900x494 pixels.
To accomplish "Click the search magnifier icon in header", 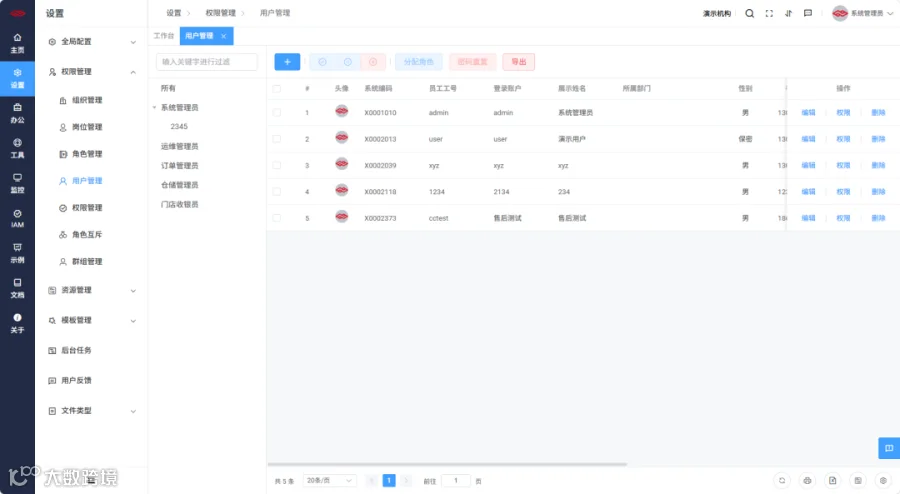I will point(750,13).
